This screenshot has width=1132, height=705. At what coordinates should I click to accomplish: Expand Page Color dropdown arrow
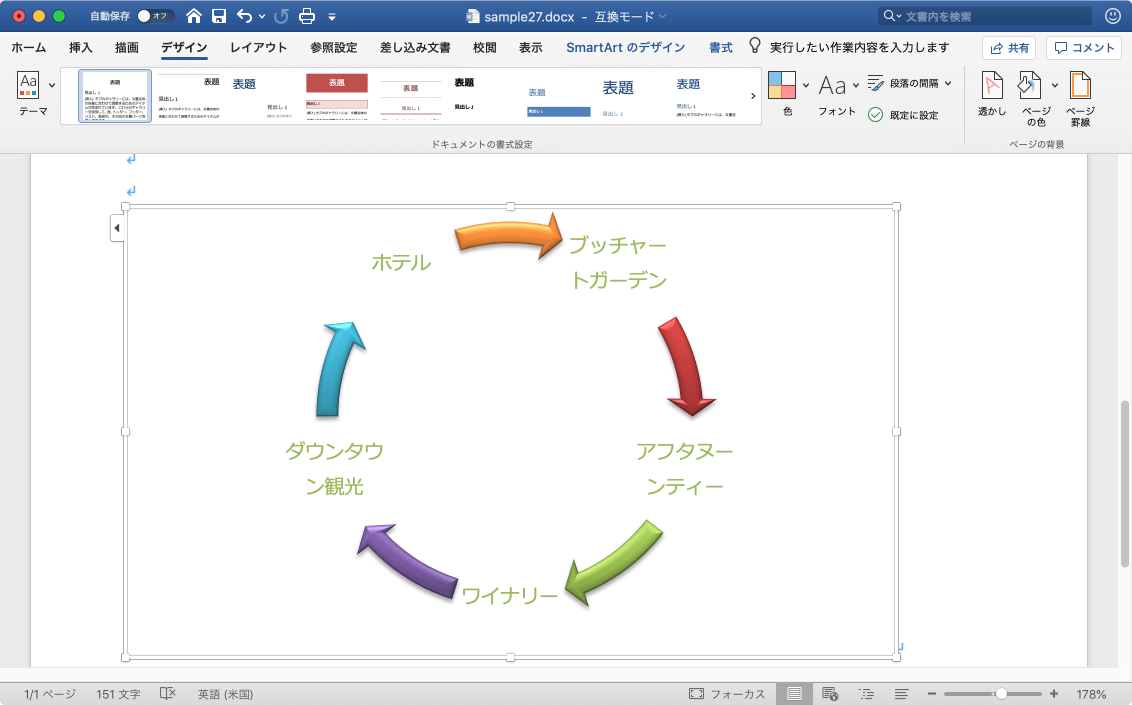click(x=1055, y=84)
